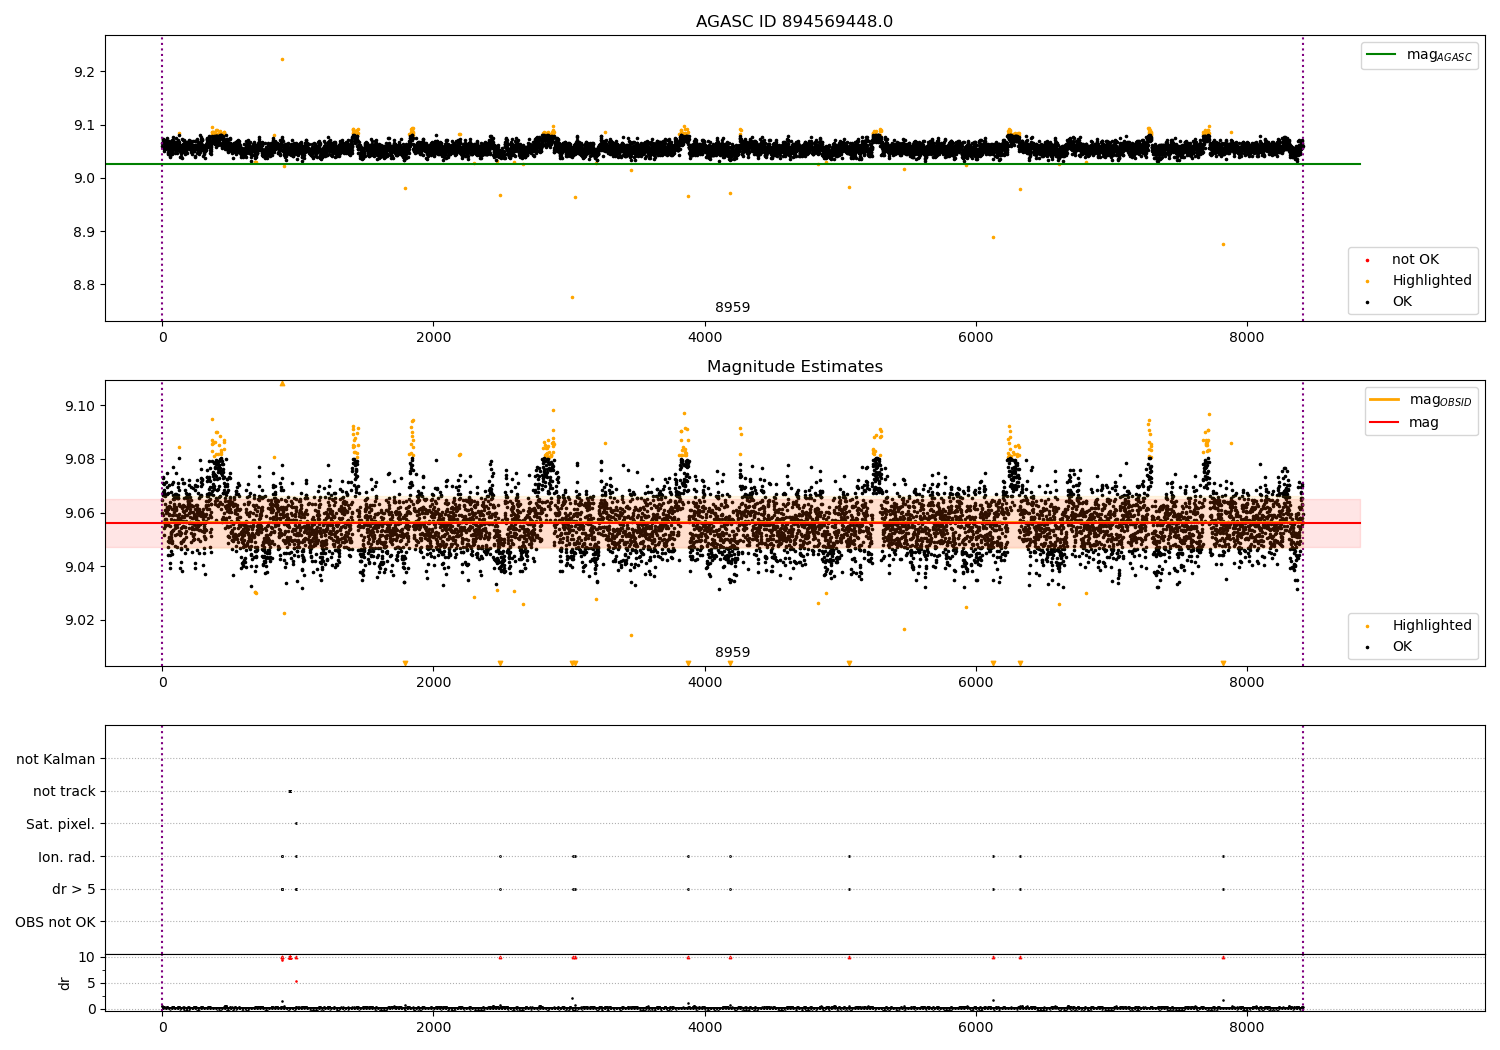Click the 9.04 y-axis tick label
This screenshot has width=1500, height=1050.
80,567
